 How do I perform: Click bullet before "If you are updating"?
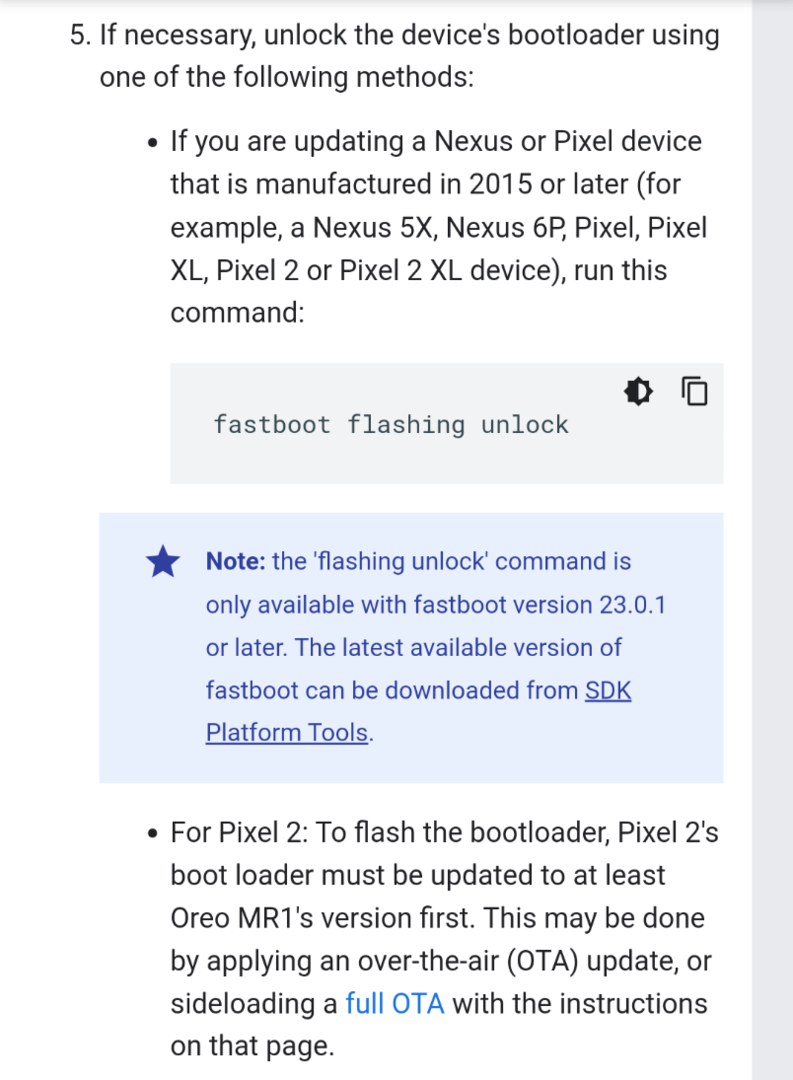[x=152, y=144]
